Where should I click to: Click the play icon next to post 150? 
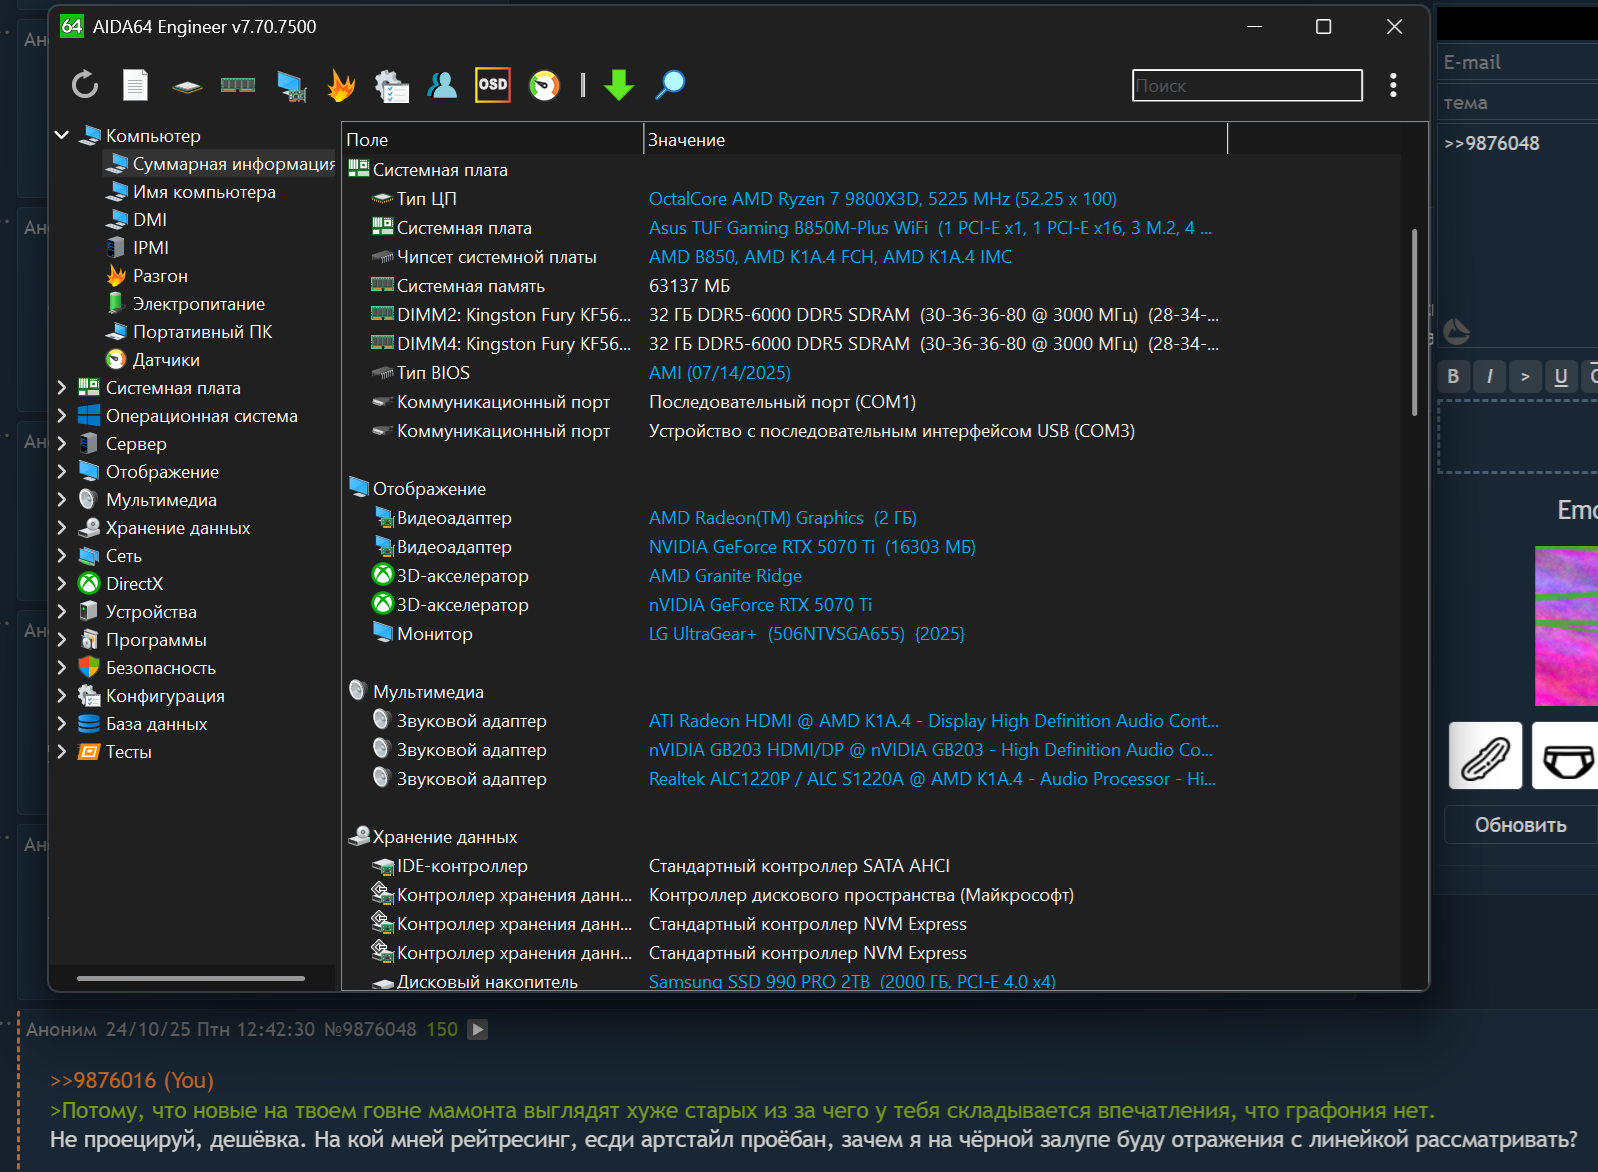click(478, 1029)
